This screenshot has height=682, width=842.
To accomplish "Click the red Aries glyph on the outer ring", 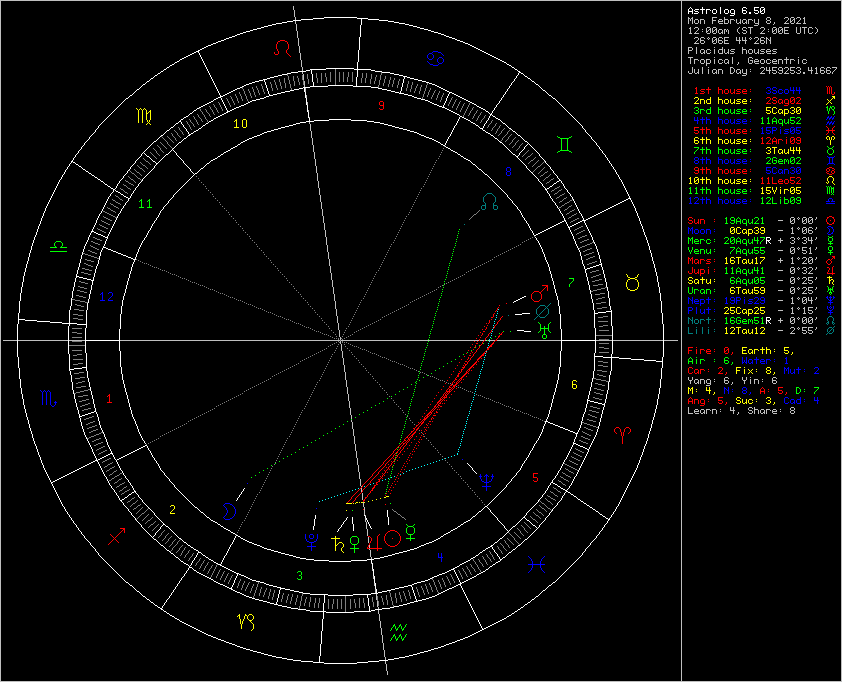I will (x=622, y=435).
